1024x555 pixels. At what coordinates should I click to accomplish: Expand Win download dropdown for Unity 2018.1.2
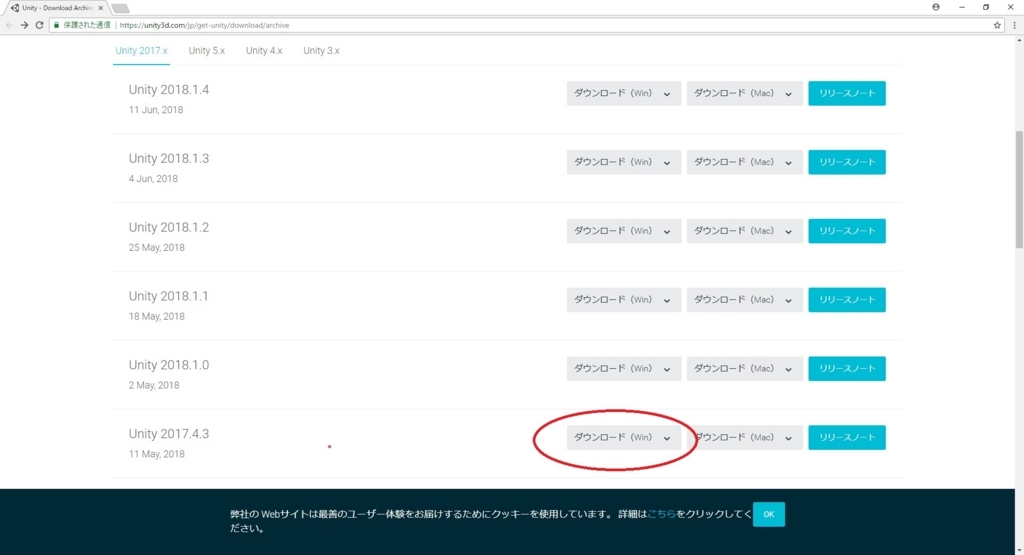click(623, 231)
